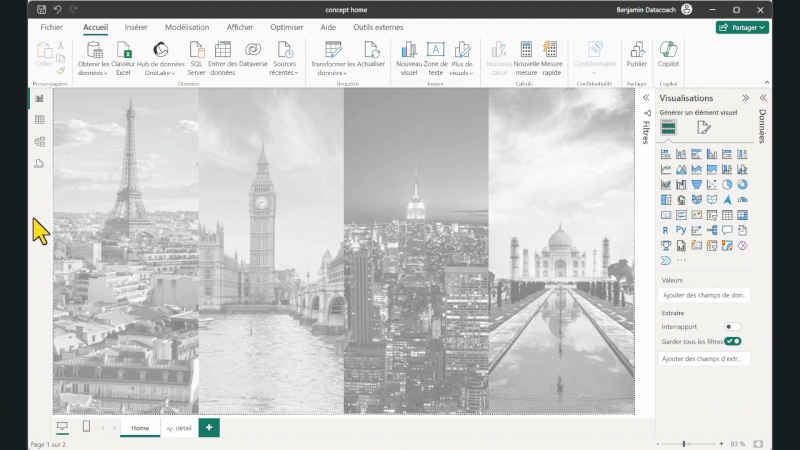Expand the Données pane
Viewport: 800px width, 450px height.
point(763,98)
